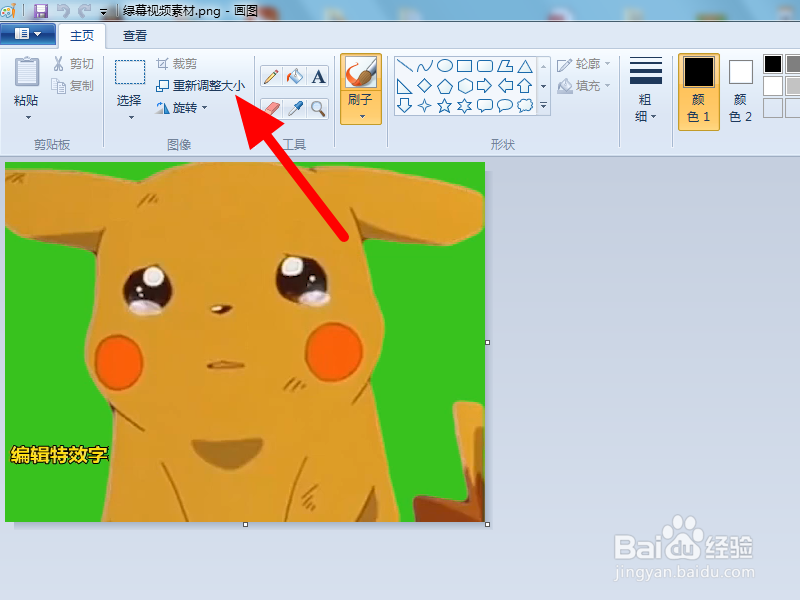Viewport: 800px width, 600px height.
Task: Expand the Select (选择) dropdown arrow
Action: tap(131, 118)
